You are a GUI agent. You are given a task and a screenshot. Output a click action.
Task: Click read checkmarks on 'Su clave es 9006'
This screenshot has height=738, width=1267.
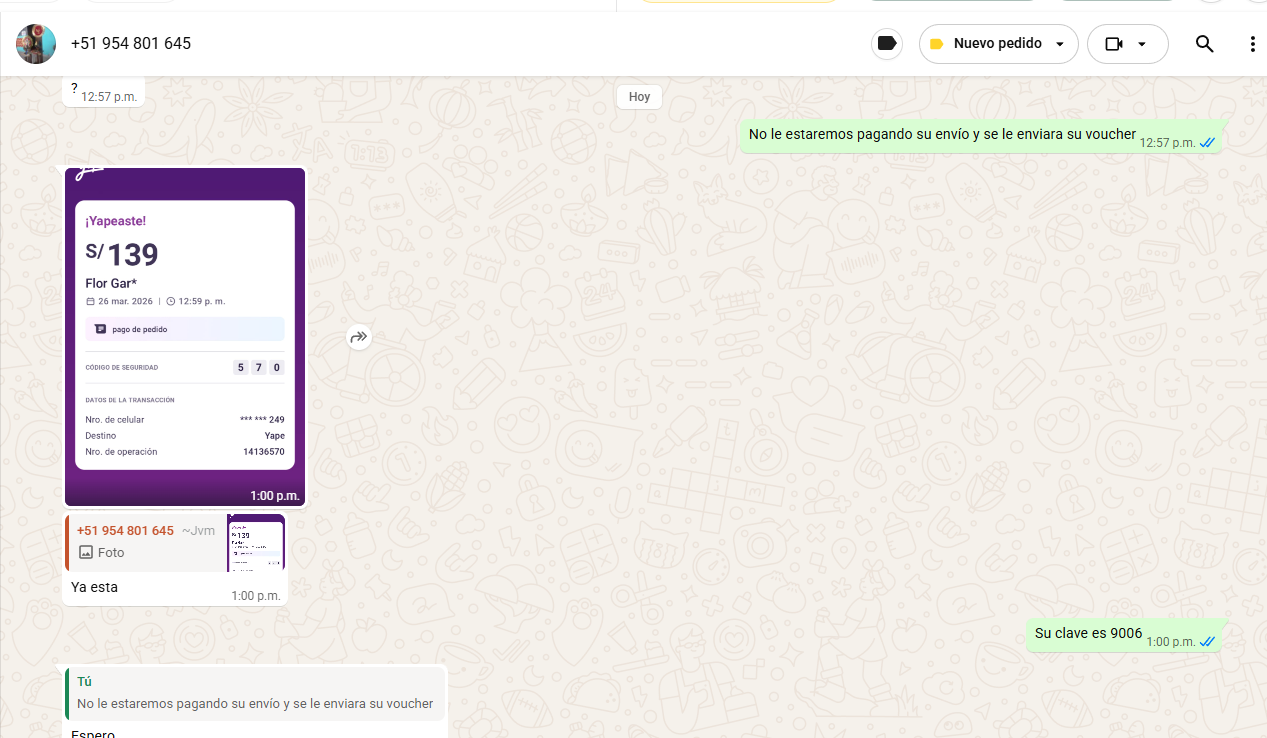pos(1207,642)
